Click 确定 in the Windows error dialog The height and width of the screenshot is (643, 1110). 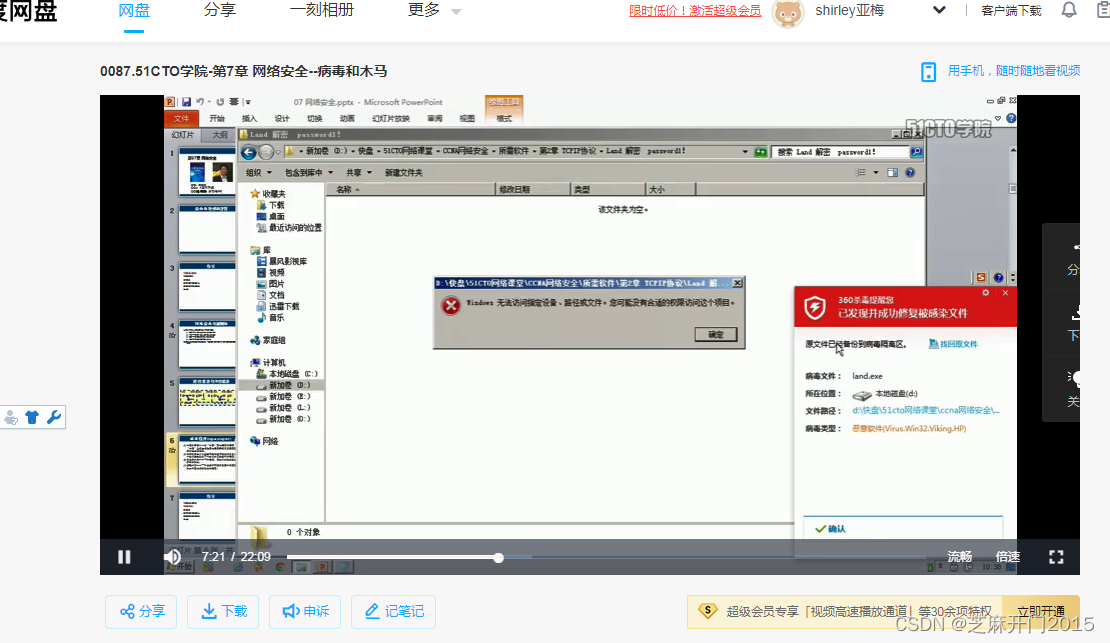[716, 334]
